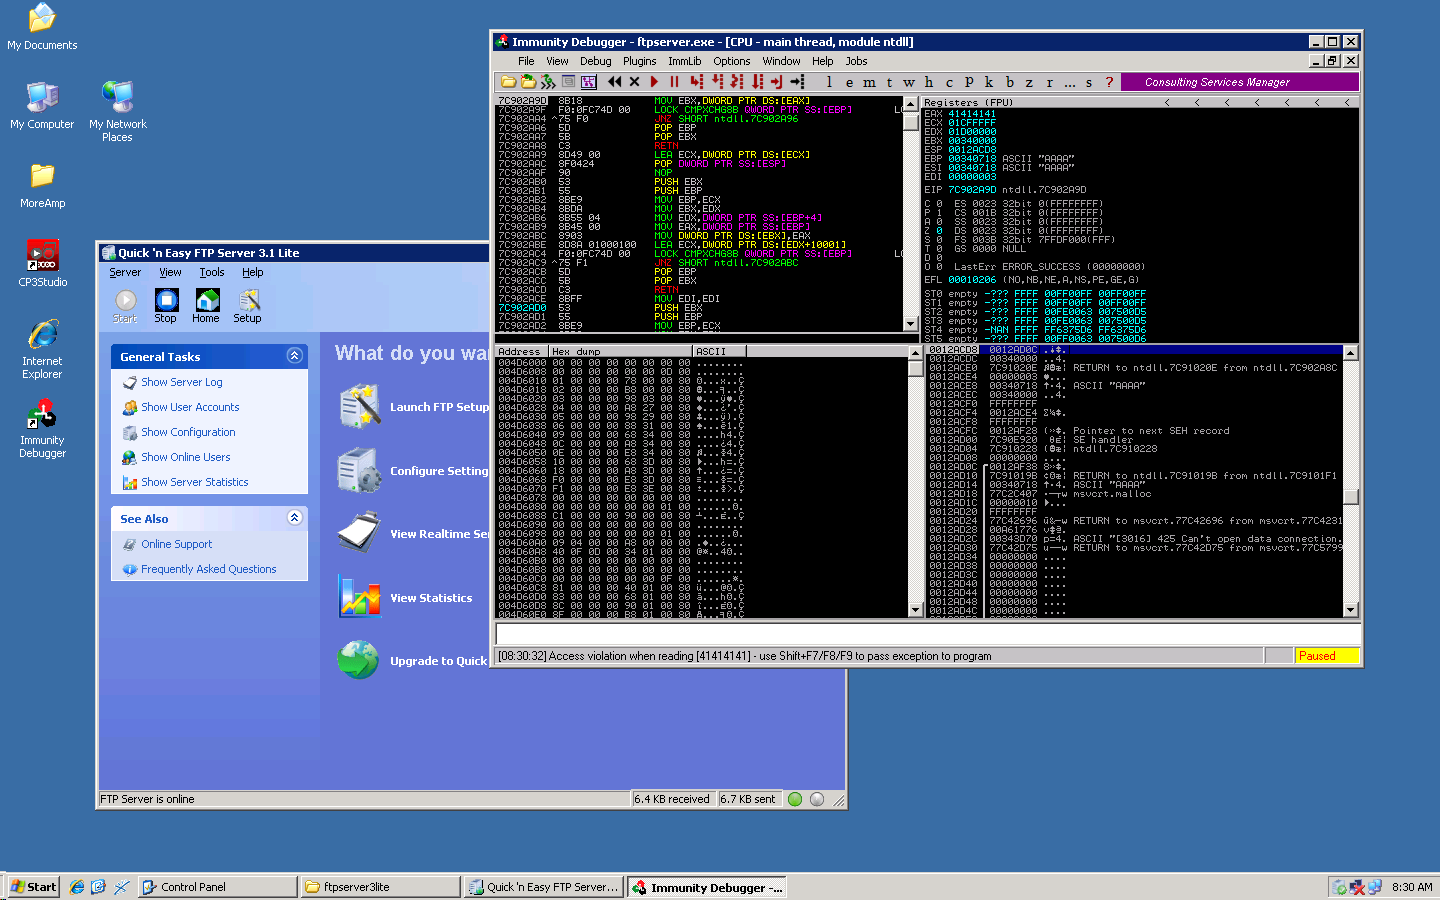
Task: Open Memory map with the 'm' button
Action: (x=869, y=82)
